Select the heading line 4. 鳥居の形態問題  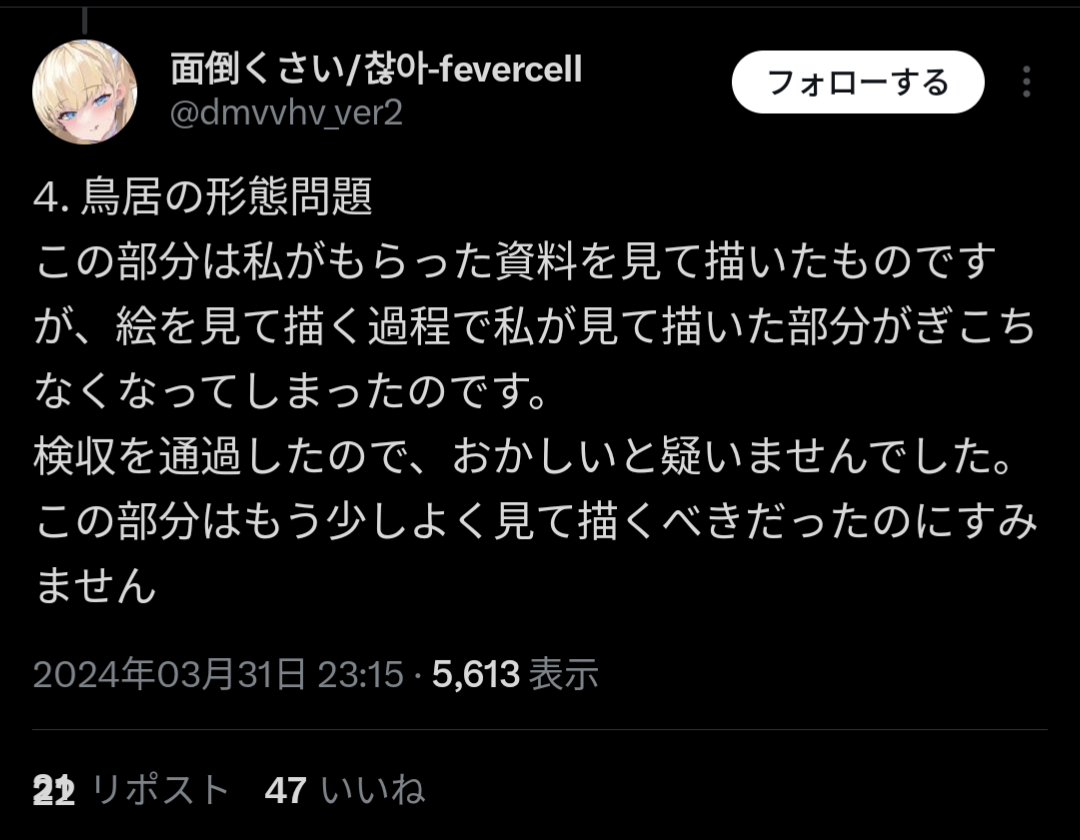point(202,196)
